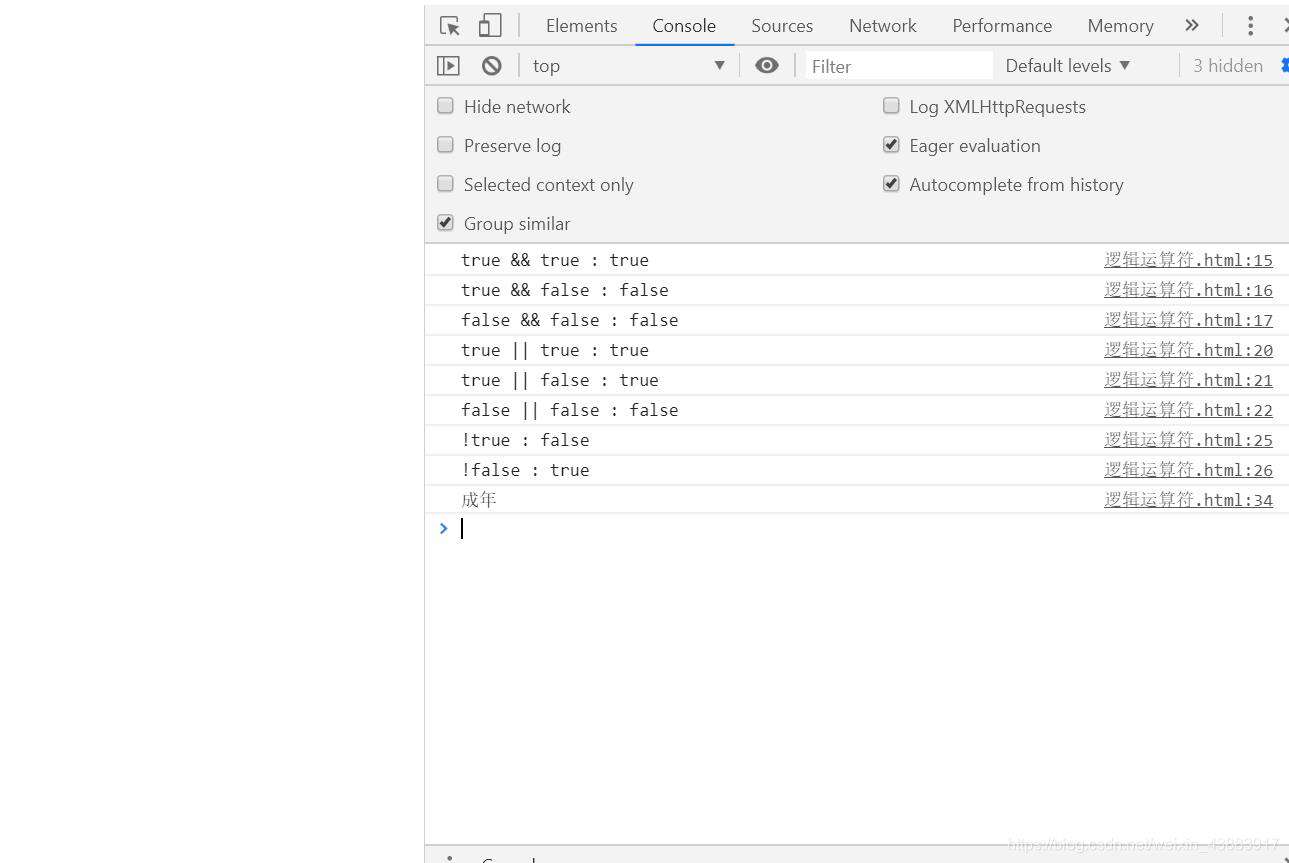
Task: Uncheck the Group similar checkbox
Action: point(445,223)
